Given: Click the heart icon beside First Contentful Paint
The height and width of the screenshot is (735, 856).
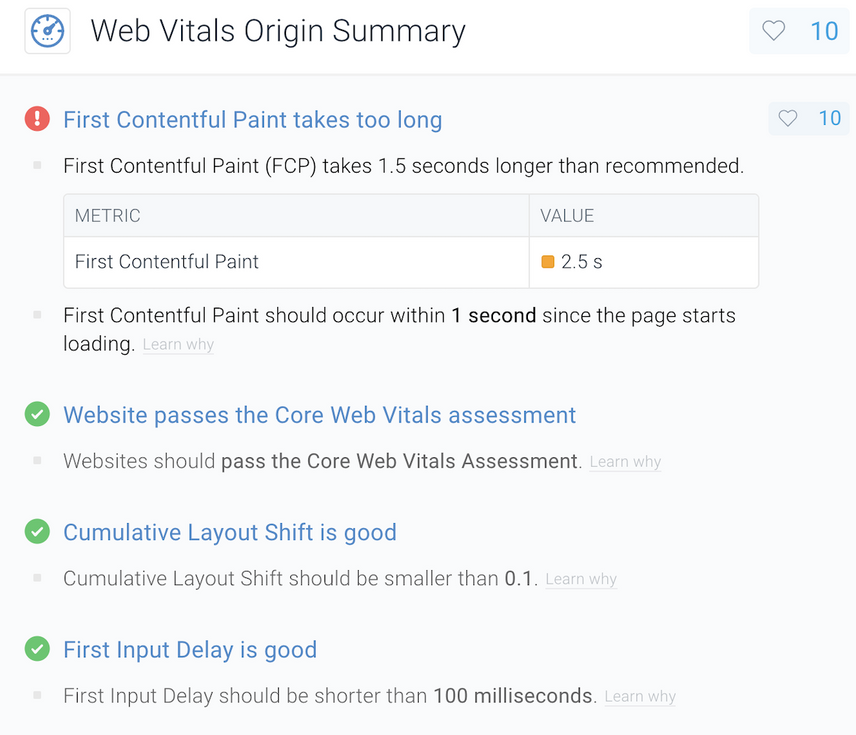Looking at the screenshot, I should (788, 118).
